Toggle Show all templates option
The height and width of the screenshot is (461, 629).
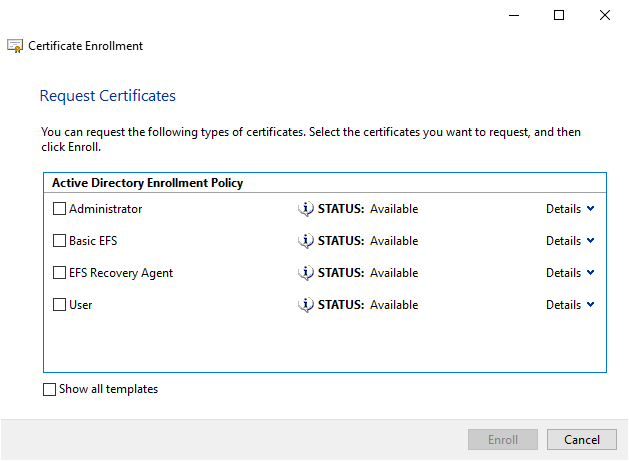(50, 390)
